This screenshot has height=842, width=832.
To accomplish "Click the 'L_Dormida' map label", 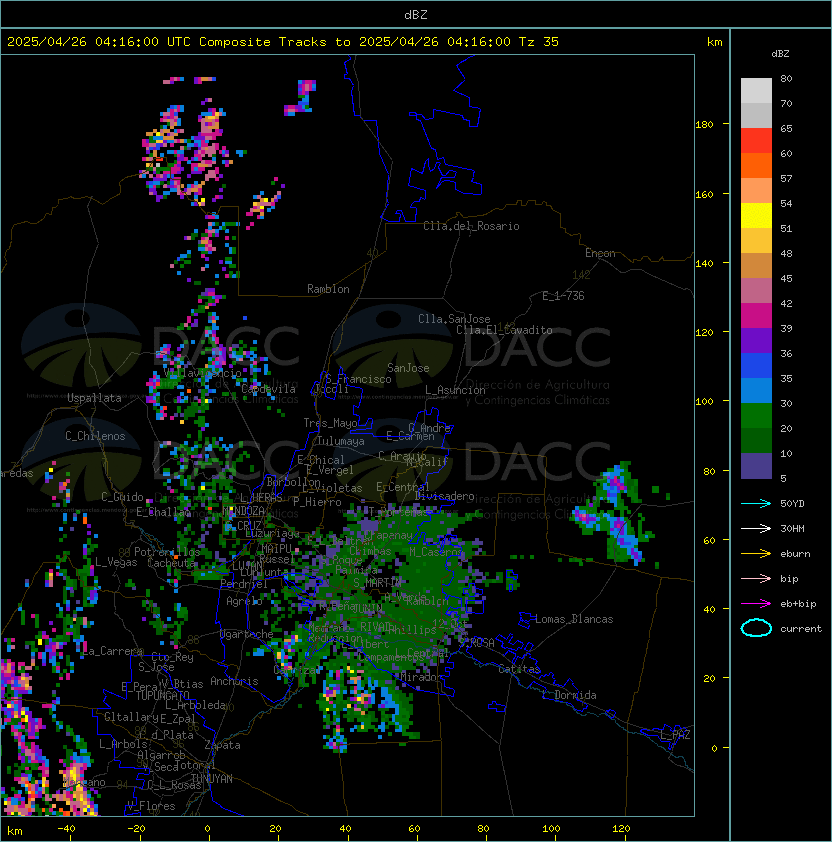I will (x=569, y=695).
